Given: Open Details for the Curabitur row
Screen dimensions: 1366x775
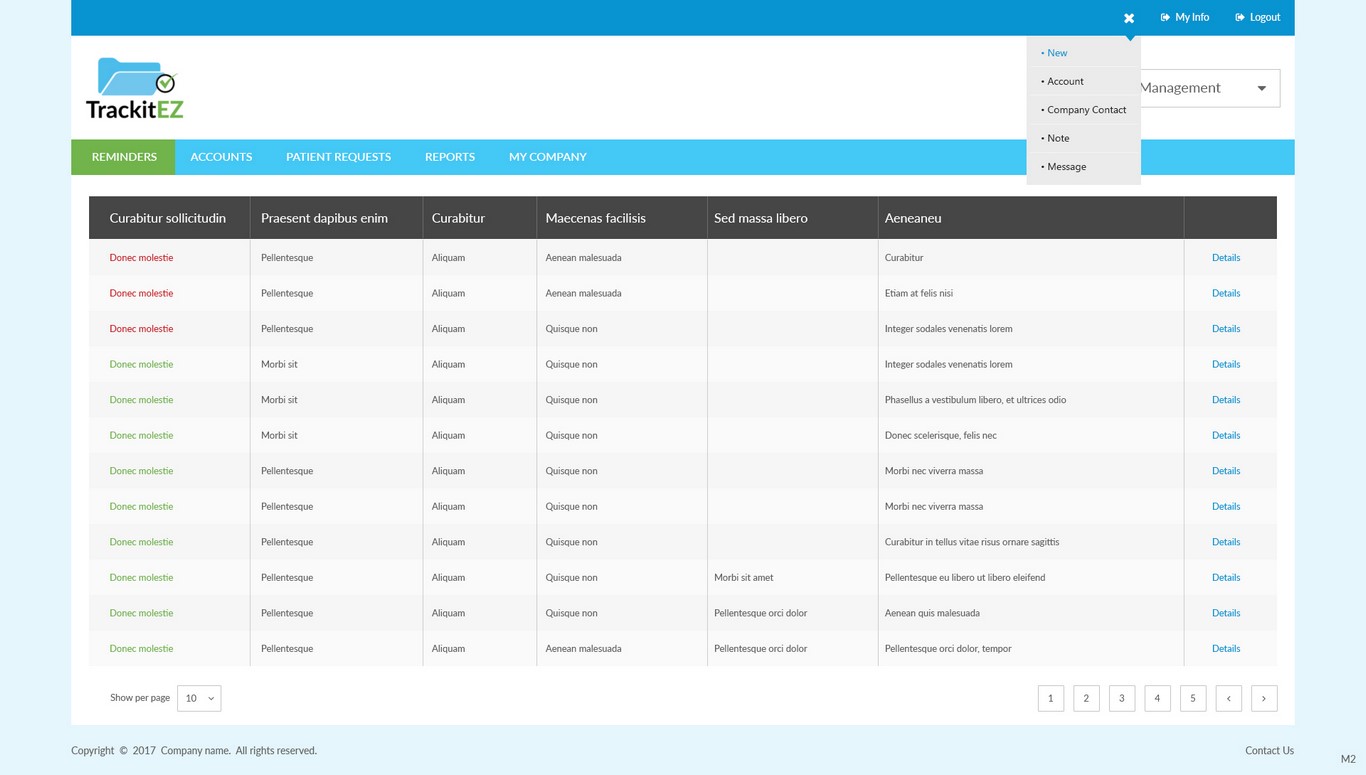Looking at the screenshot, I should point(1225,258).
